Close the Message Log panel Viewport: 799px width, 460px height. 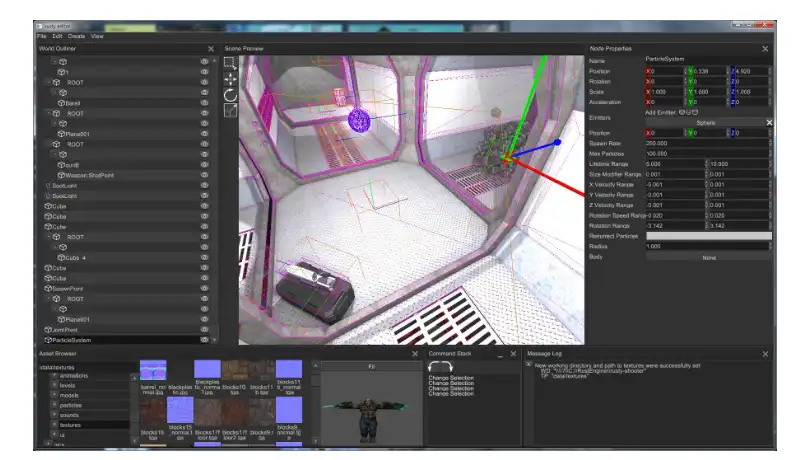tap(765, 354)
